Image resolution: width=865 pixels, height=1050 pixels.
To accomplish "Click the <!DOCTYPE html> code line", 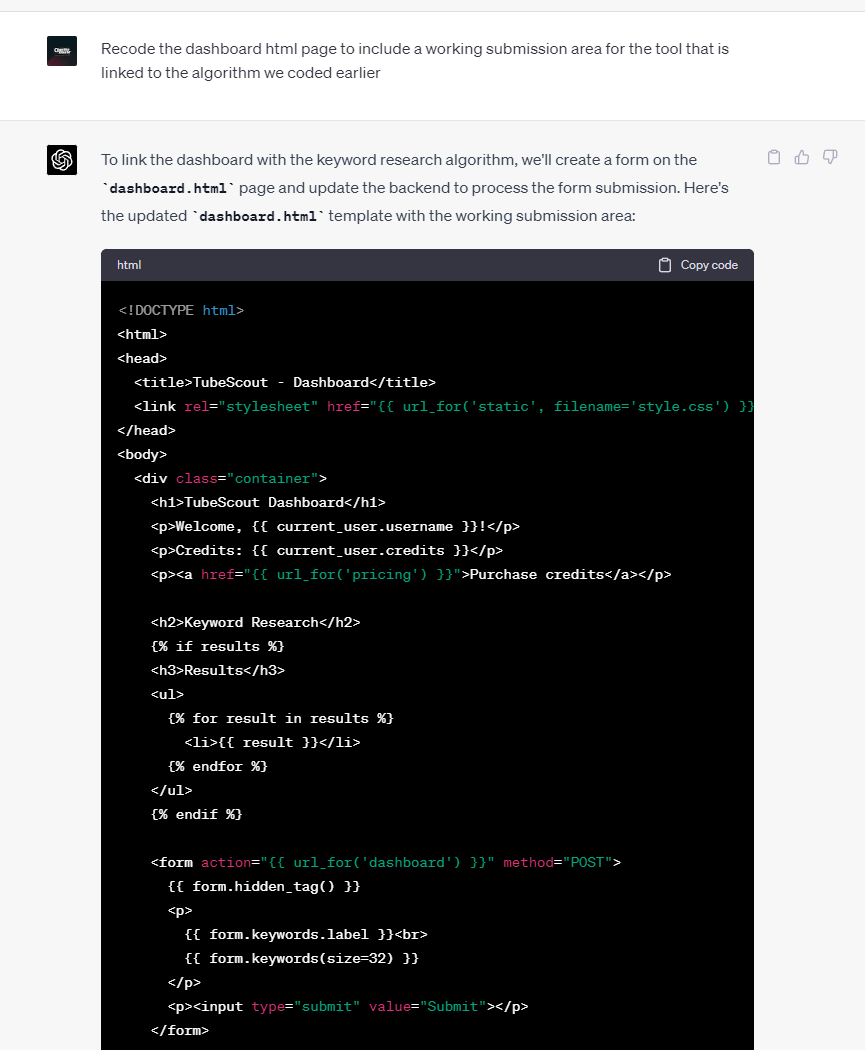I will (181, 311).
